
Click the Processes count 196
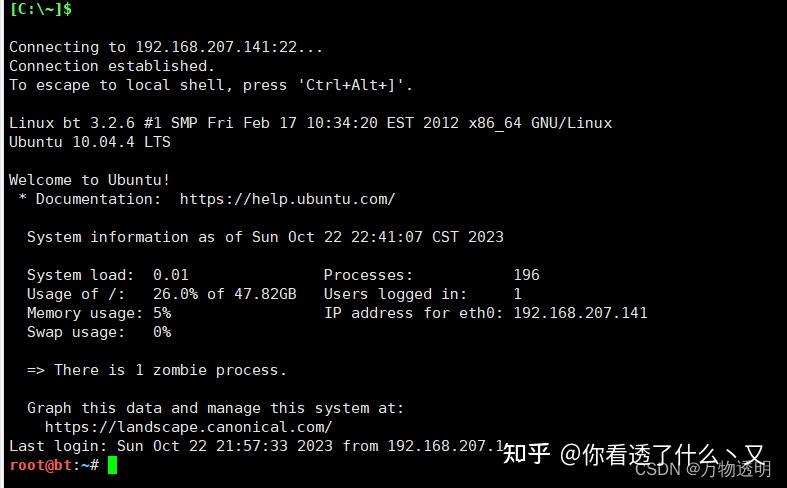tap(527, 275)
